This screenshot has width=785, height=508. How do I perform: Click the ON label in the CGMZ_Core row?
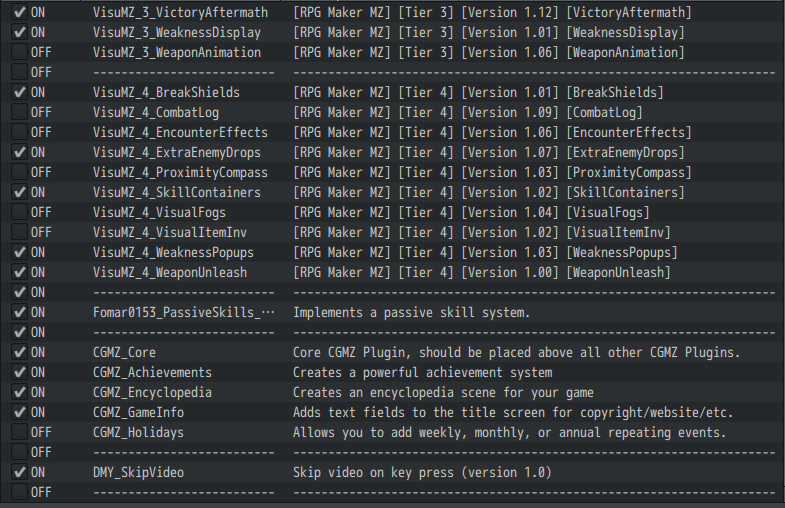point(38,353)
